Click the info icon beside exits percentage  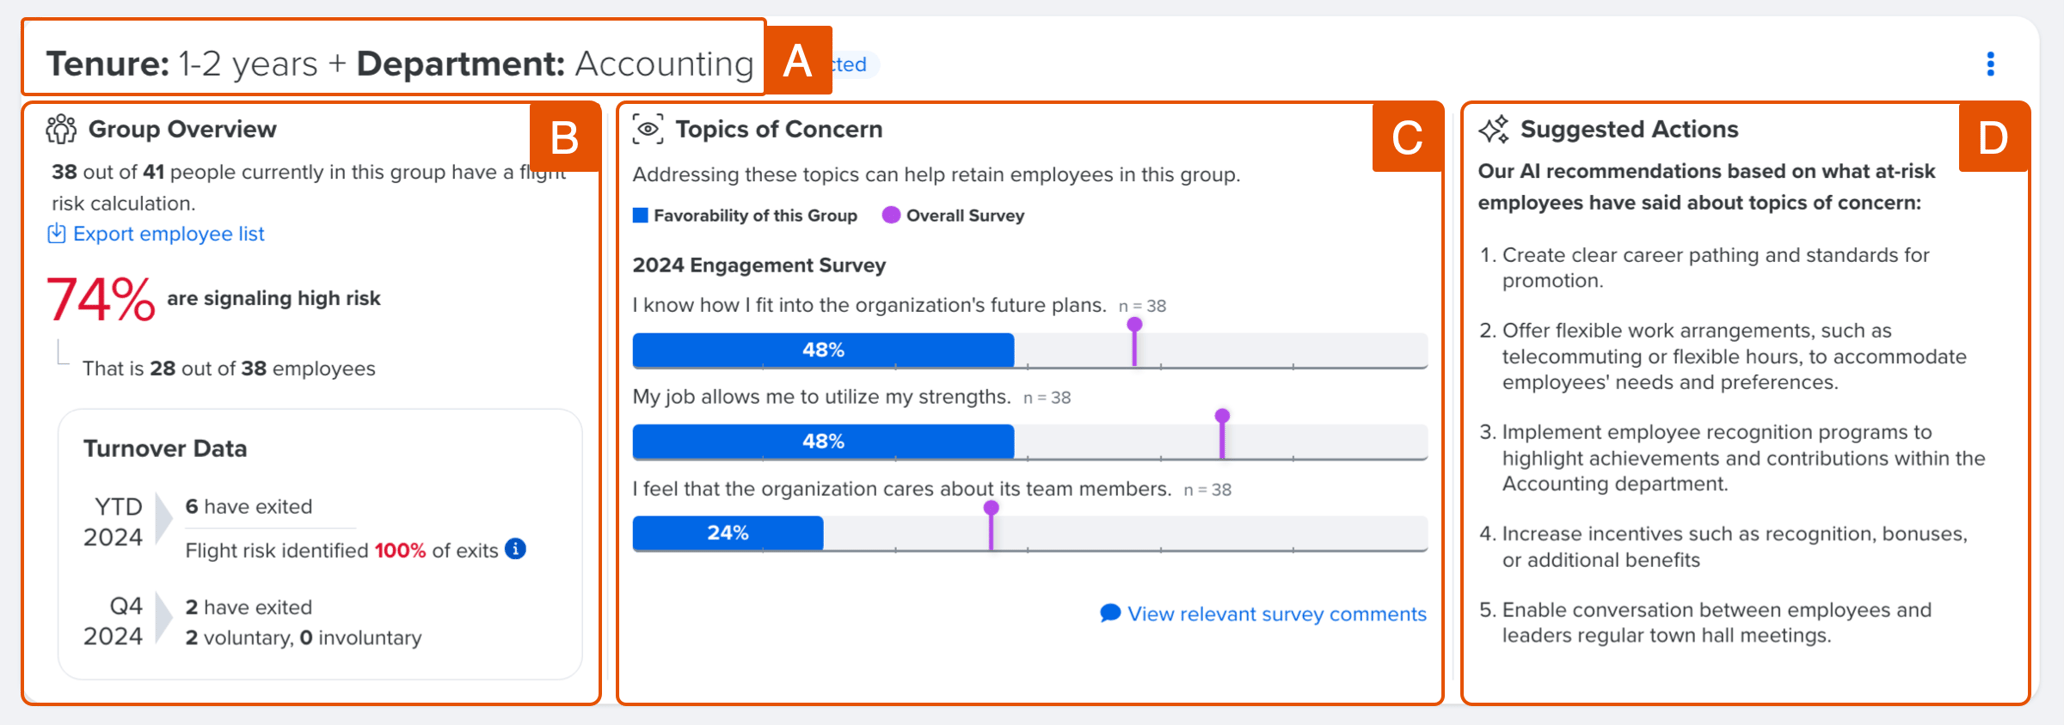(516, 549)
